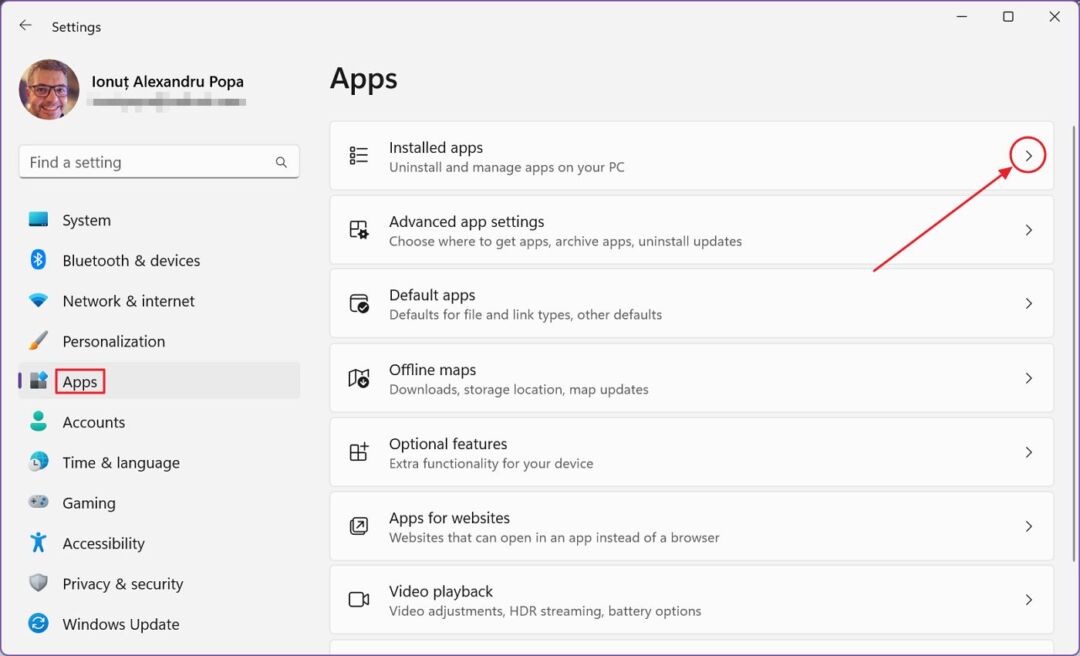Click the Accessibility figure icon
1080x656 pixels.
pyautogui.click(x=39, y=542)
